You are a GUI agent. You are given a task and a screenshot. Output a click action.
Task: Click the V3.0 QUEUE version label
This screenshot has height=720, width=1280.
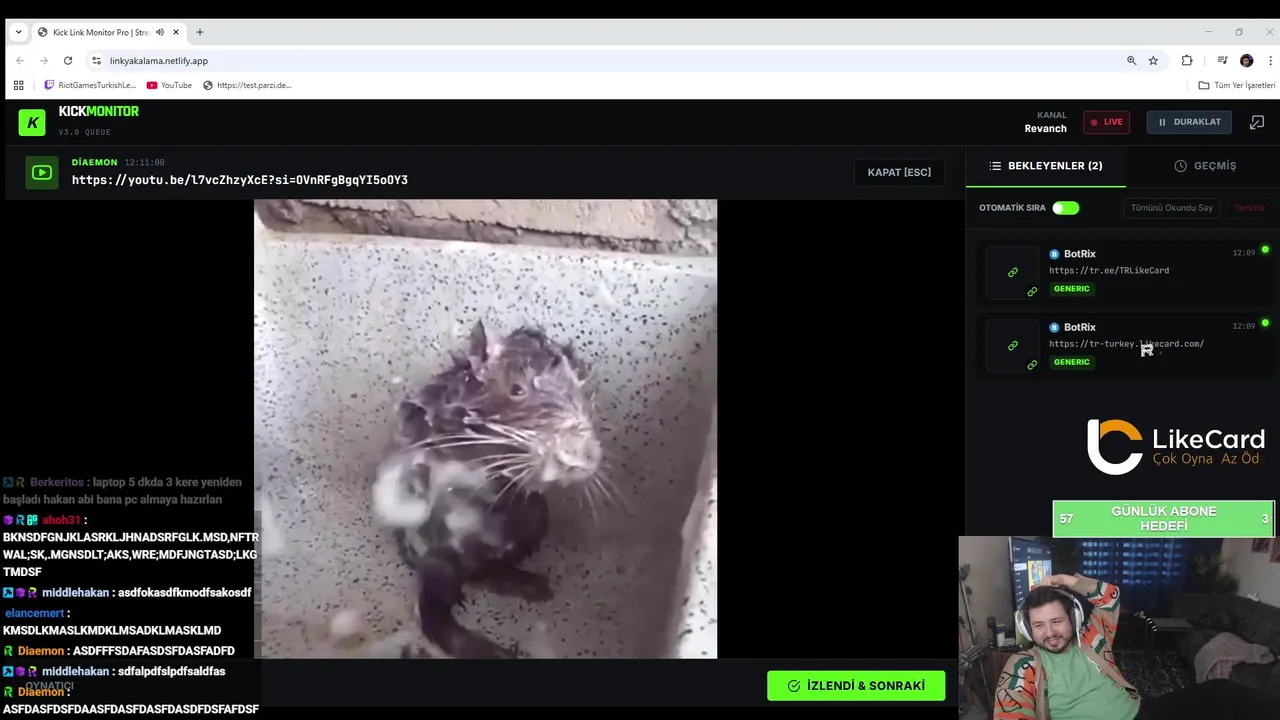click(x=84, y=132)
